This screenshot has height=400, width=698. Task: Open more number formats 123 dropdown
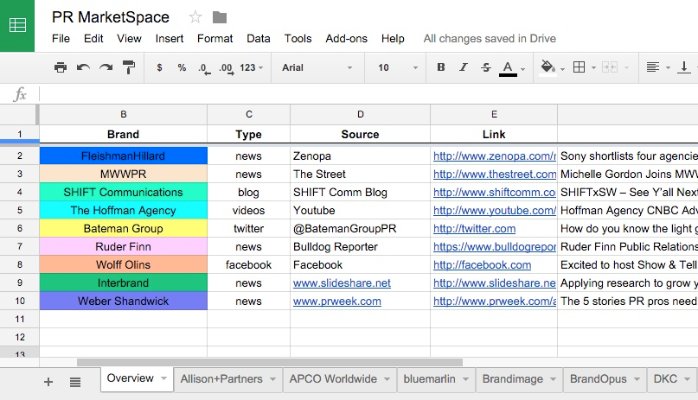coord(252,68)
